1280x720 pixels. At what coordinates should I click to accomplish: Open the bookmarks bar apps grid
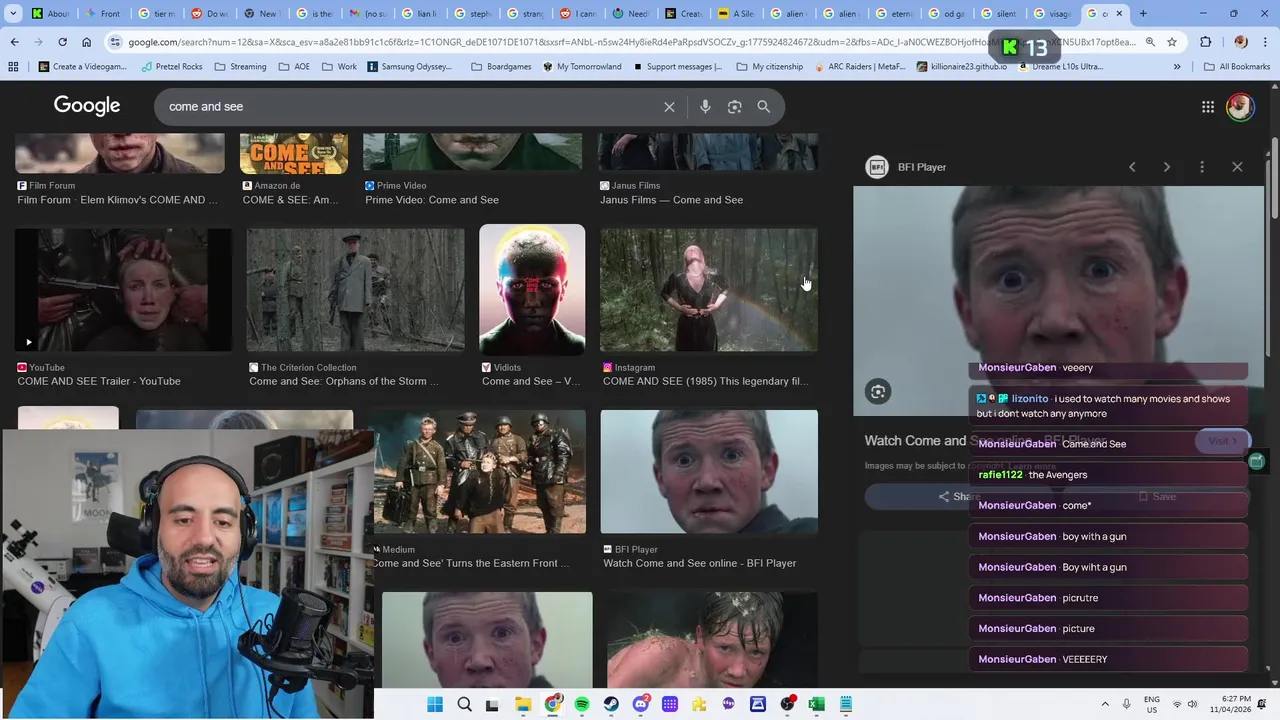(x=13, y=67)
